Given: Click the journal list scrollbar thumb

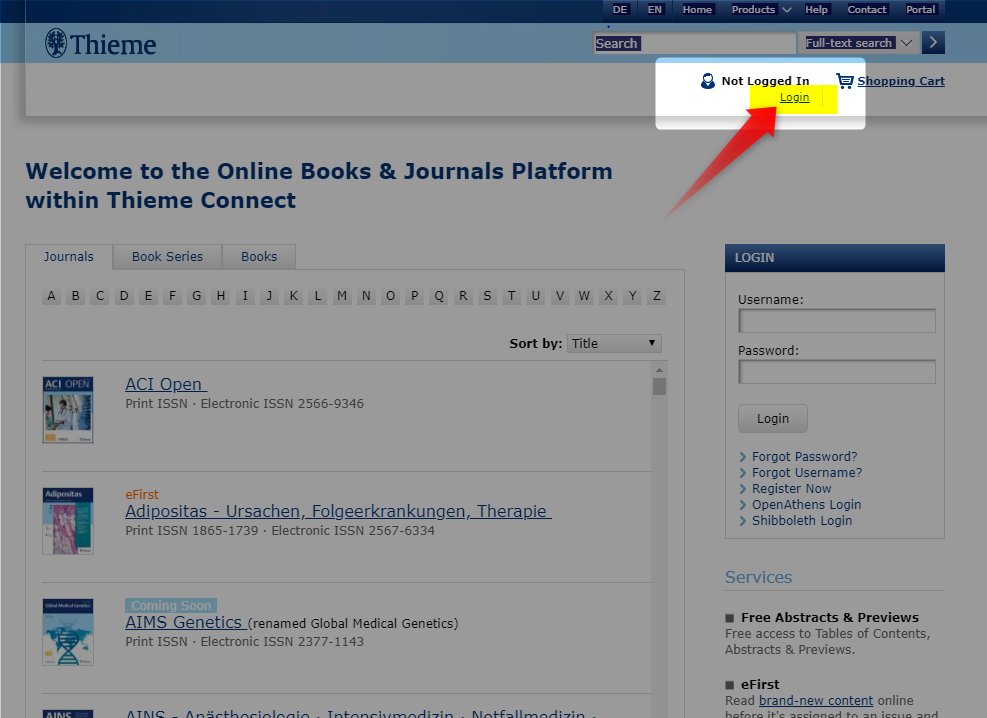Looking at the screenshot, I should tap(659, 386).
